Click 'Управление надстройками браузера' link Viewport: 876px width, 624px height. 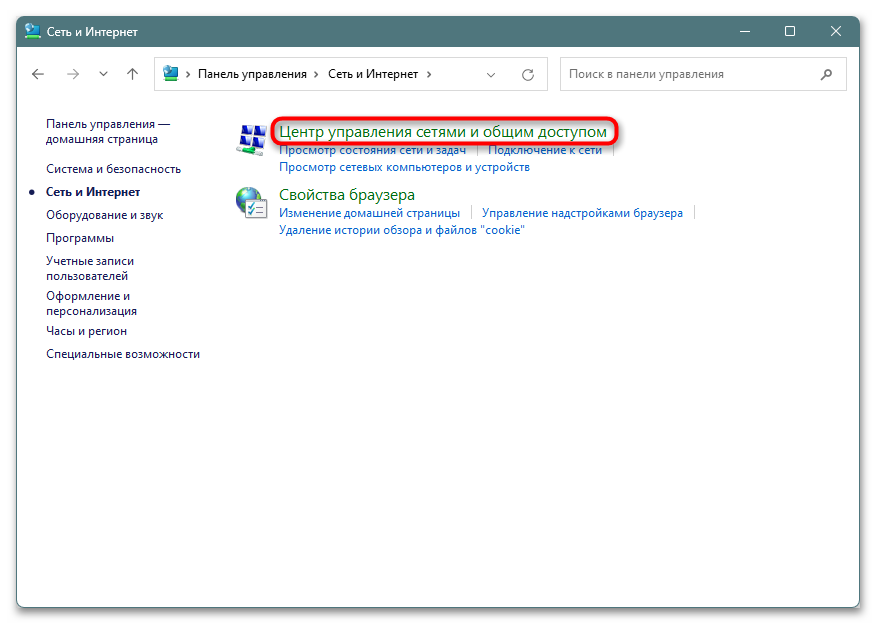pyautogui.click(x=582, y=213)
